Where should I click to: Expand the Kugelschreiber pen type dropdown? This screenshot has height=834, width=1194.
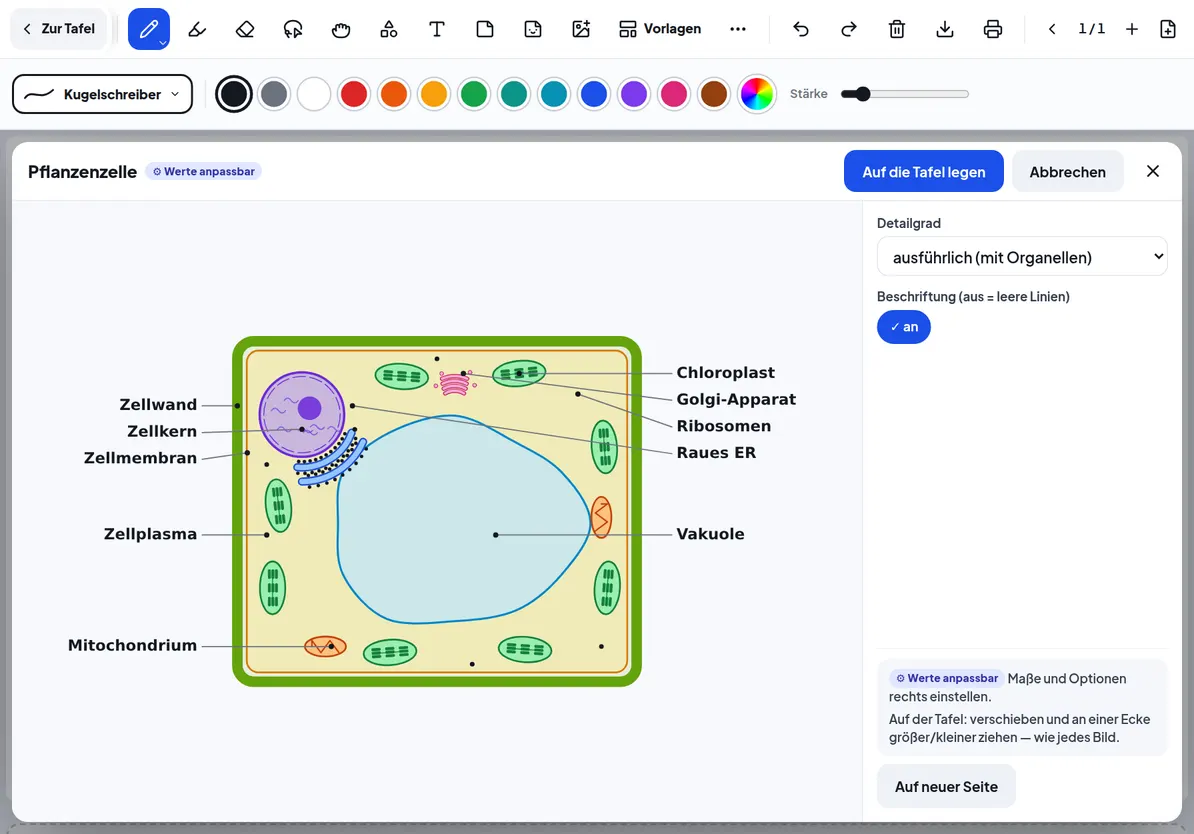click(103, 94)
